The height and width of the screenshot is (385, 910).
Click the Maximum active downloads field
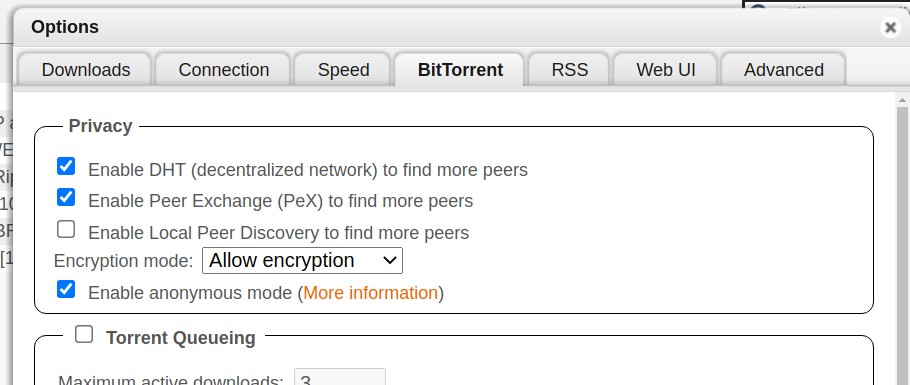340,377
